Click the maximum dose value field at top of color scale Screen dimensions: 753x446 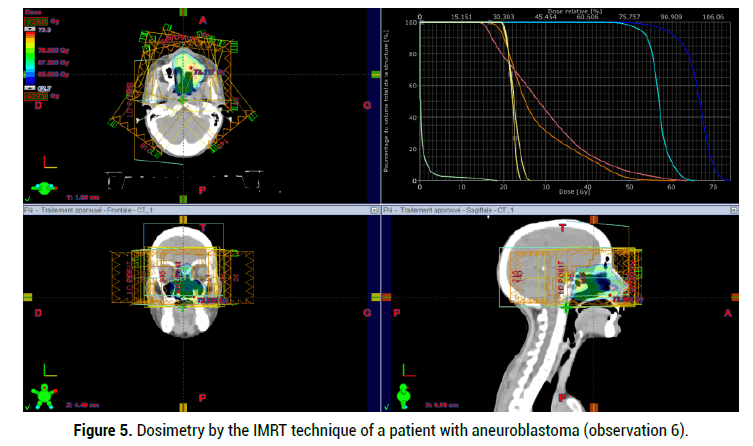tap(35, 20)
